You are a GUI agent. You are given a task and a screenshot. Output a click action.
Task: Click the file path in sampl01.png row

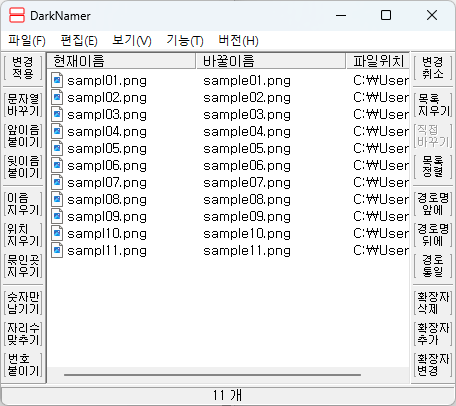click(x=381, y=80)
